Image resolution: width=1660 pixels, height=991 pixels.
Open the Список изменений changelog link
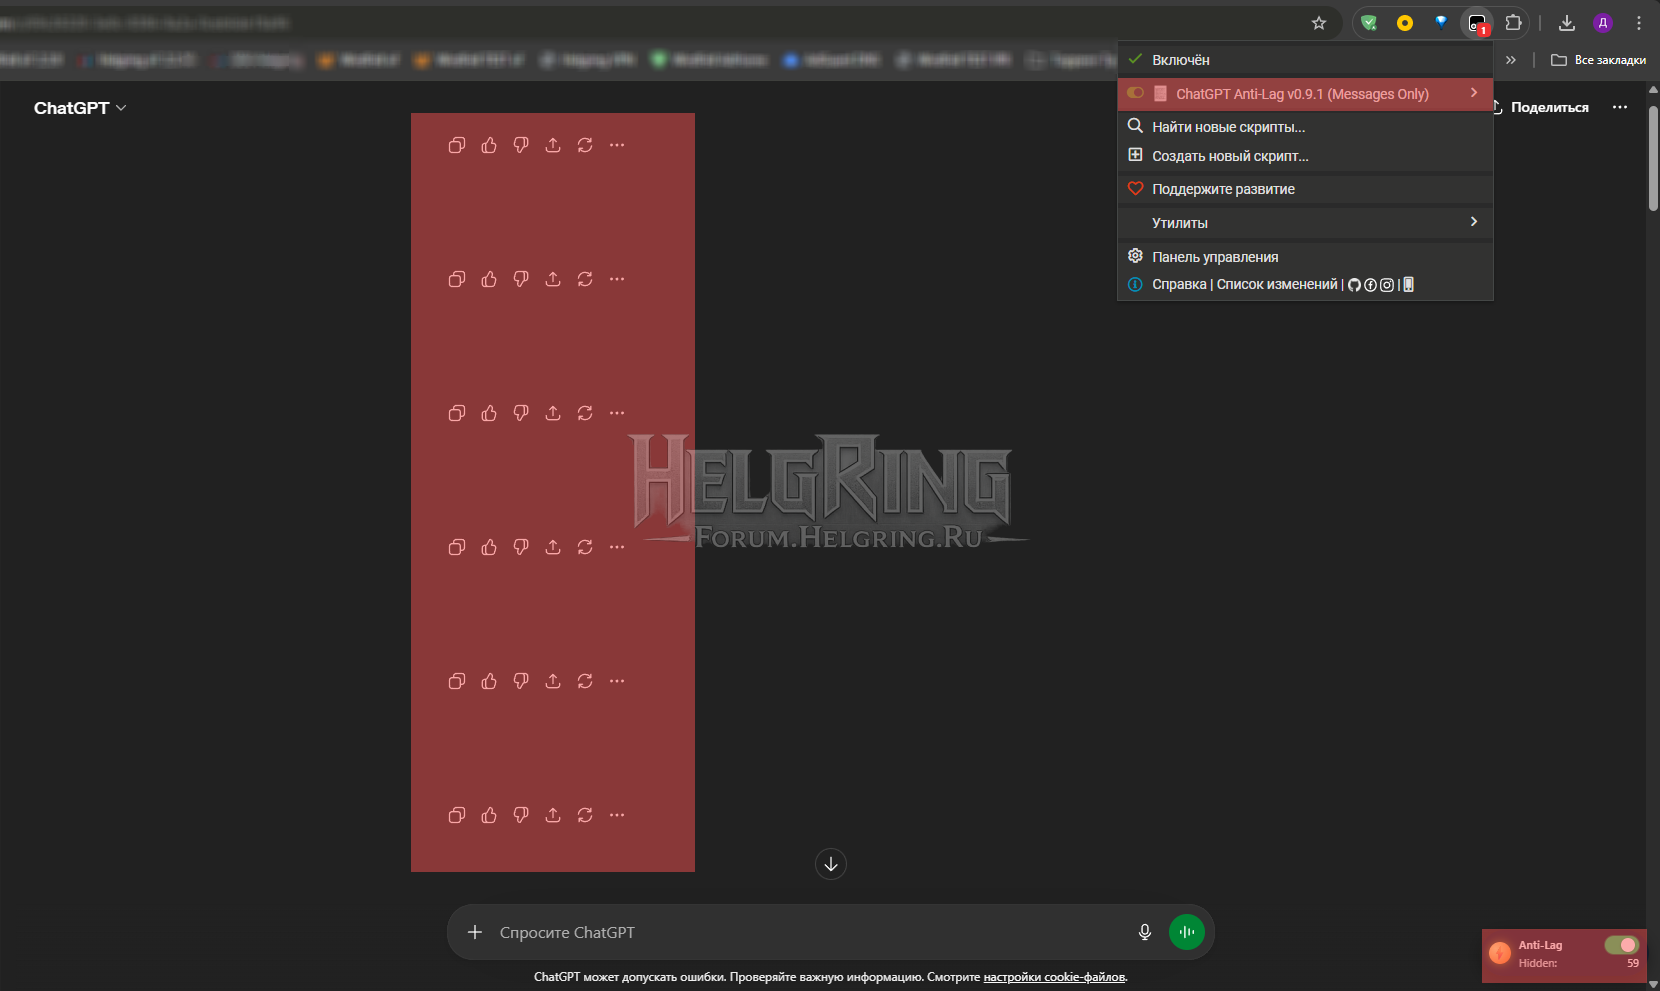tap(1277, 285)
